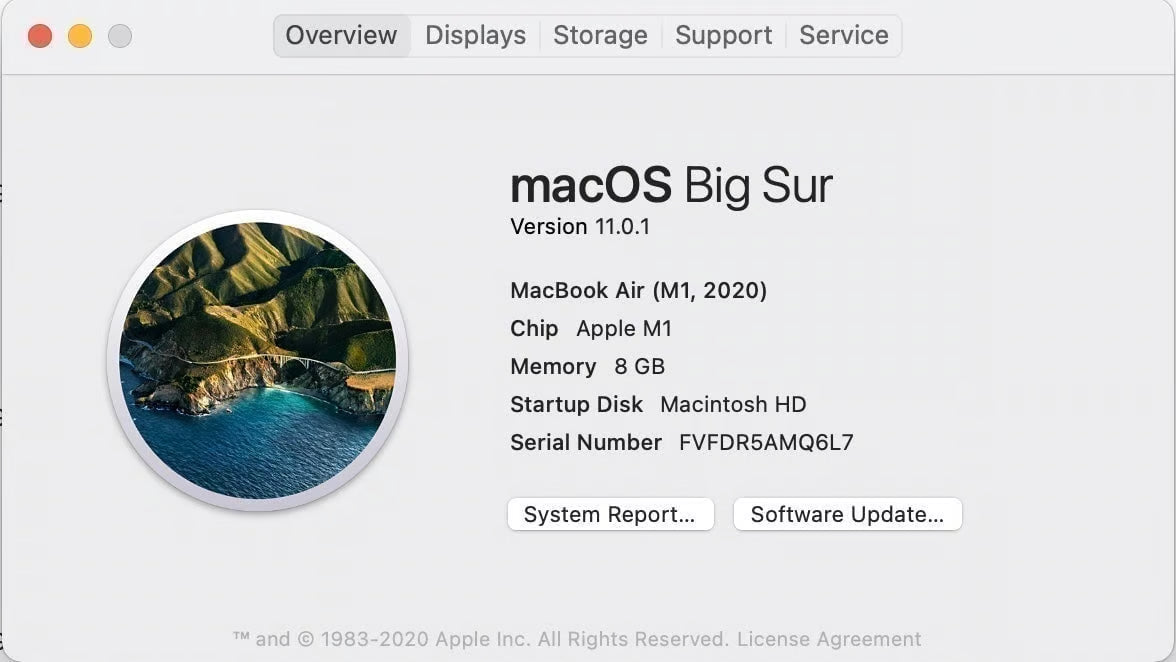
Task: Click the Macintosh HD startup disk label
Action: [x=732, y=404]
